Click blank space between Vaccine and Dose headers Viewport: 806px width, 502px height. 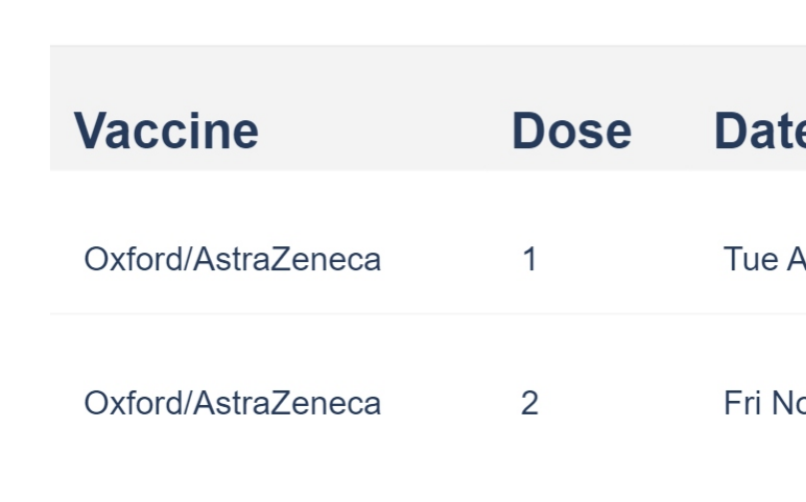(x=385, y=131)
